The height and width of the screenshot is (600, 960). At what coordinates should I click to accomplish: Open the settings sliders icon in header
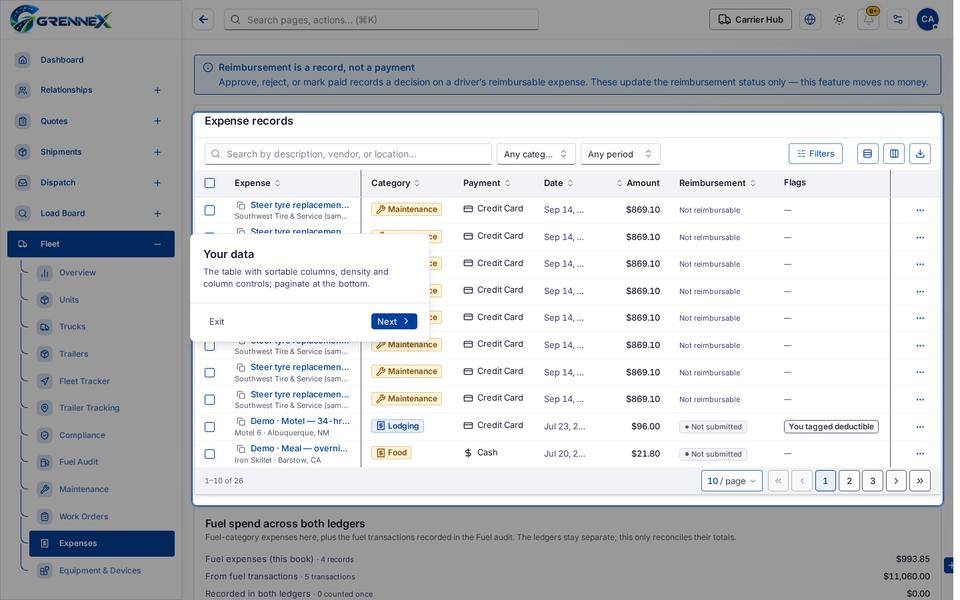[x=898, y=20]
